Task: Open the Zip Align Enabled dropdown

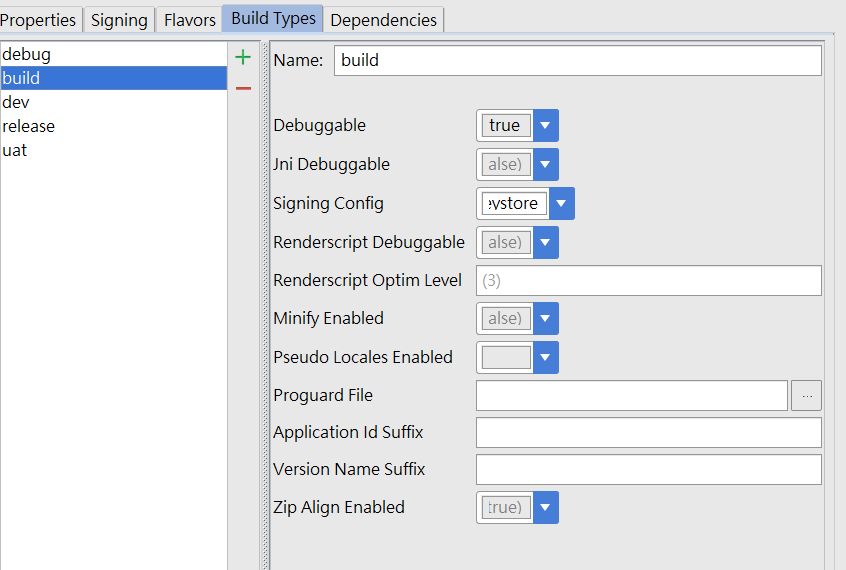Action: 545,507
